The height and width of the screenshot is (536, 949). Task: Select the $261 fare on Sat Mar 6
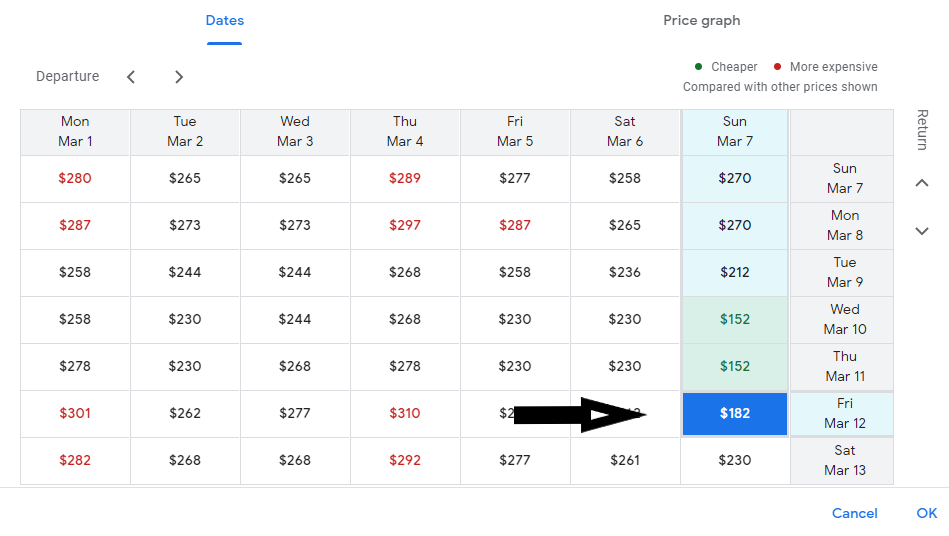pyautogui.click(x=625, y=460)
